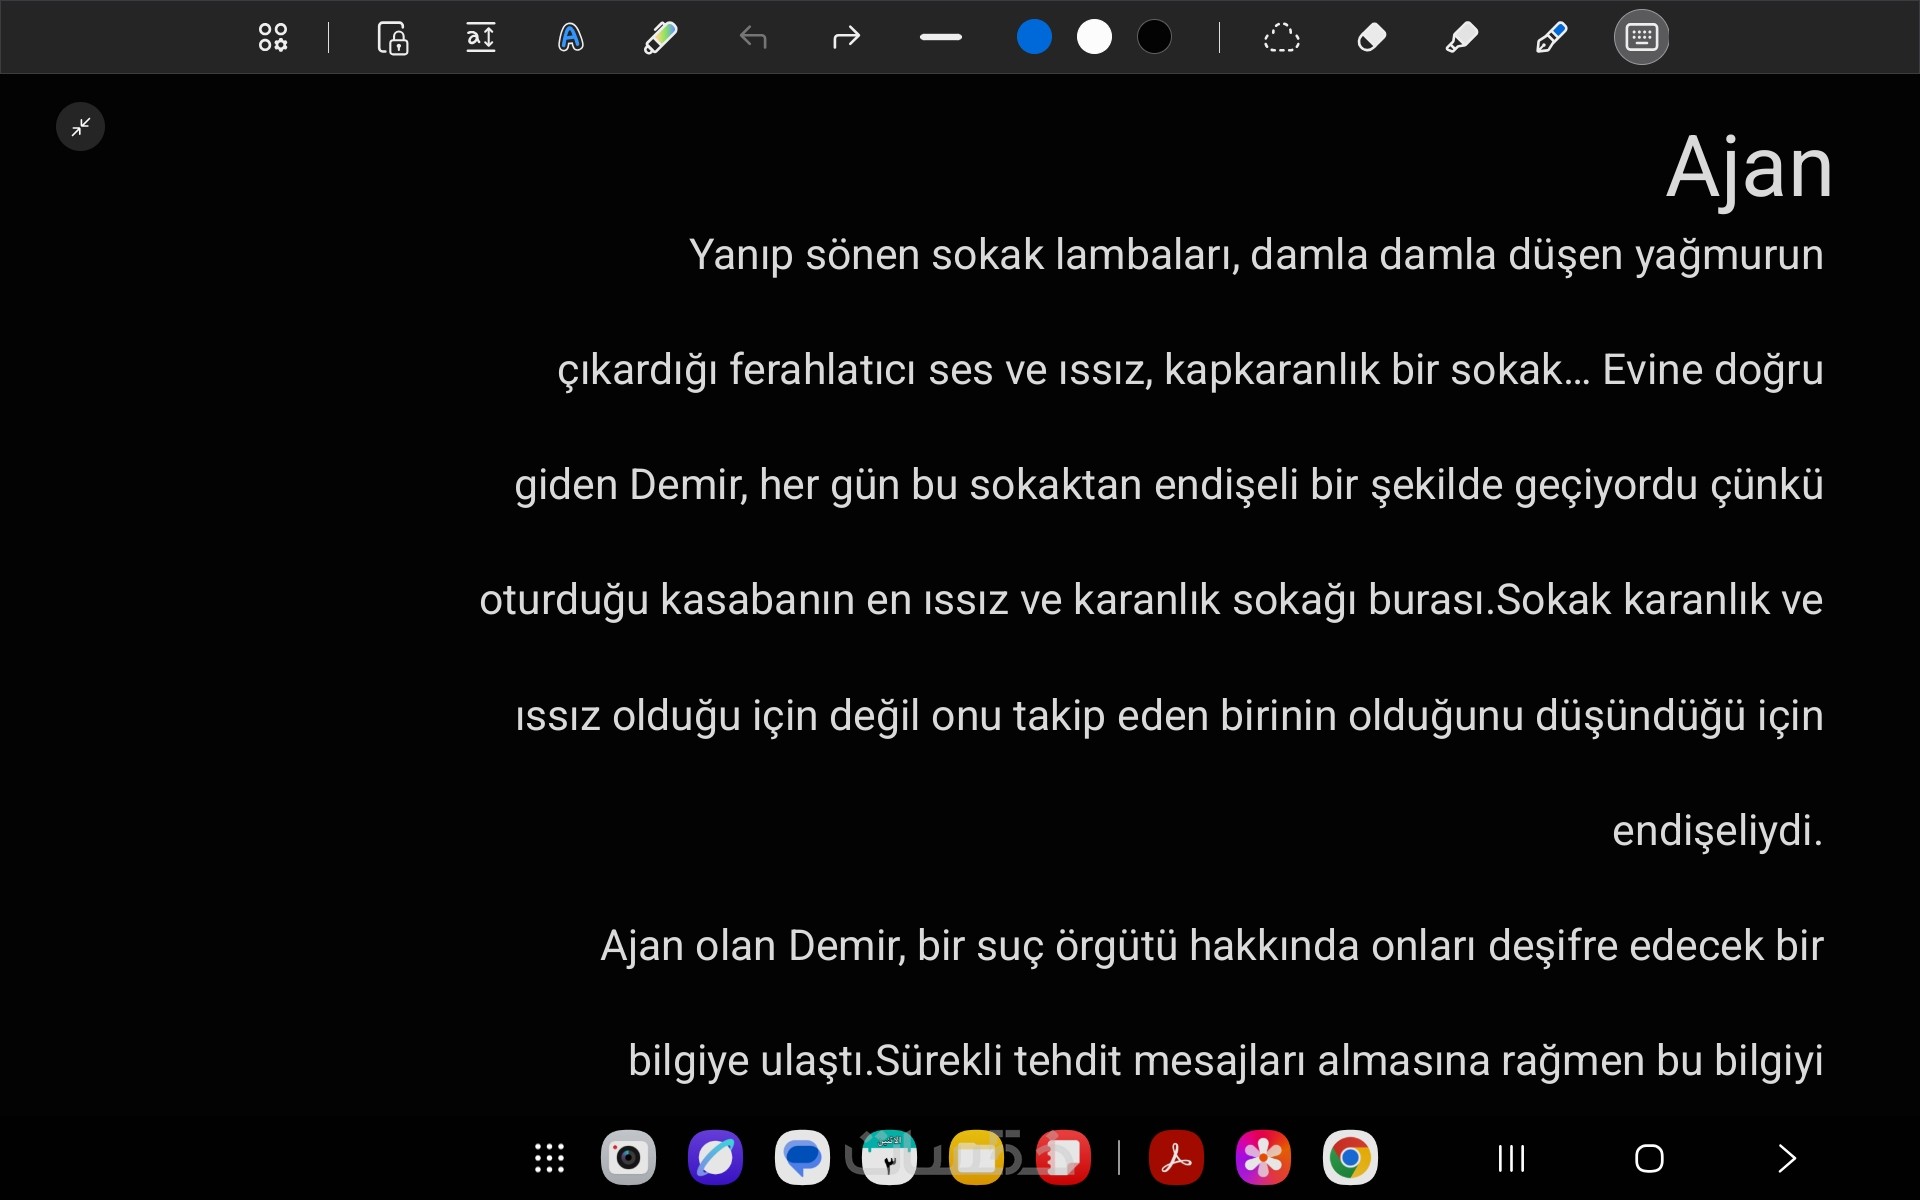This screenshot has height=1200, width=1920.
Task: Toggle the read-only lock mode icon
Action: click(392, 38)
